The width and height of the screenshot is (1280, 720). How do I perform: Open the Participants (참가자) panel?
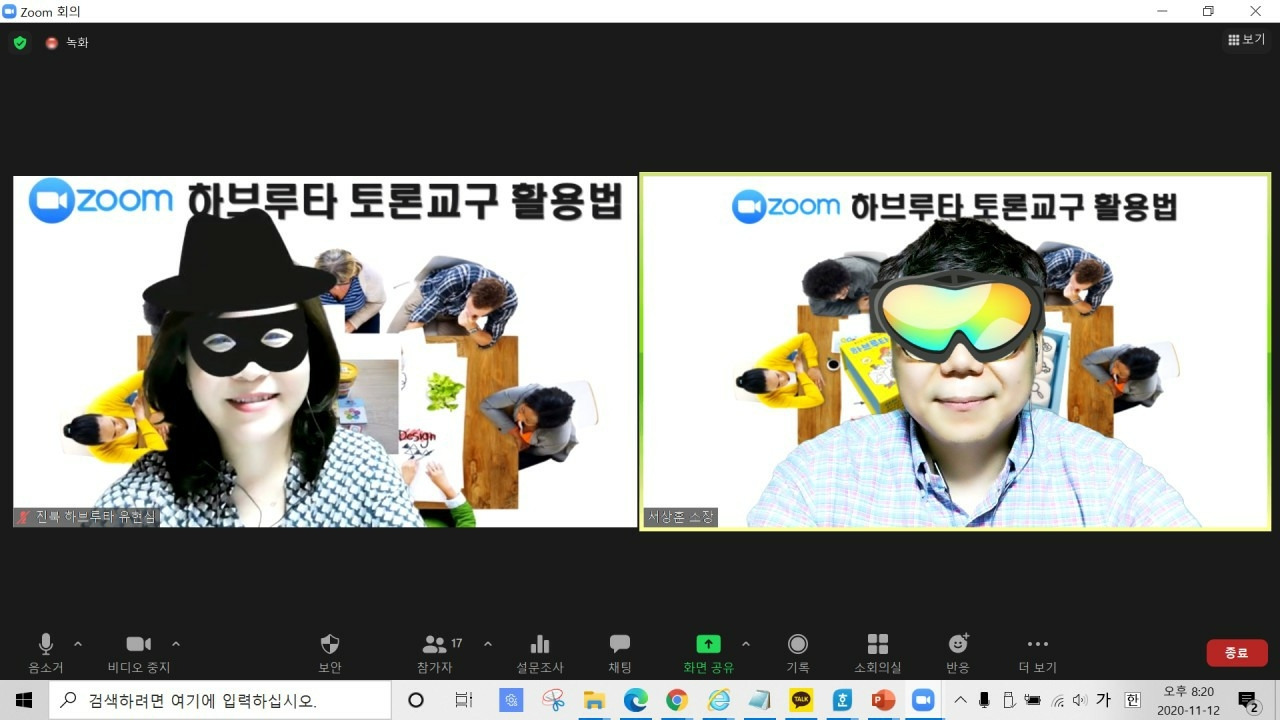(x=435, y=654)
